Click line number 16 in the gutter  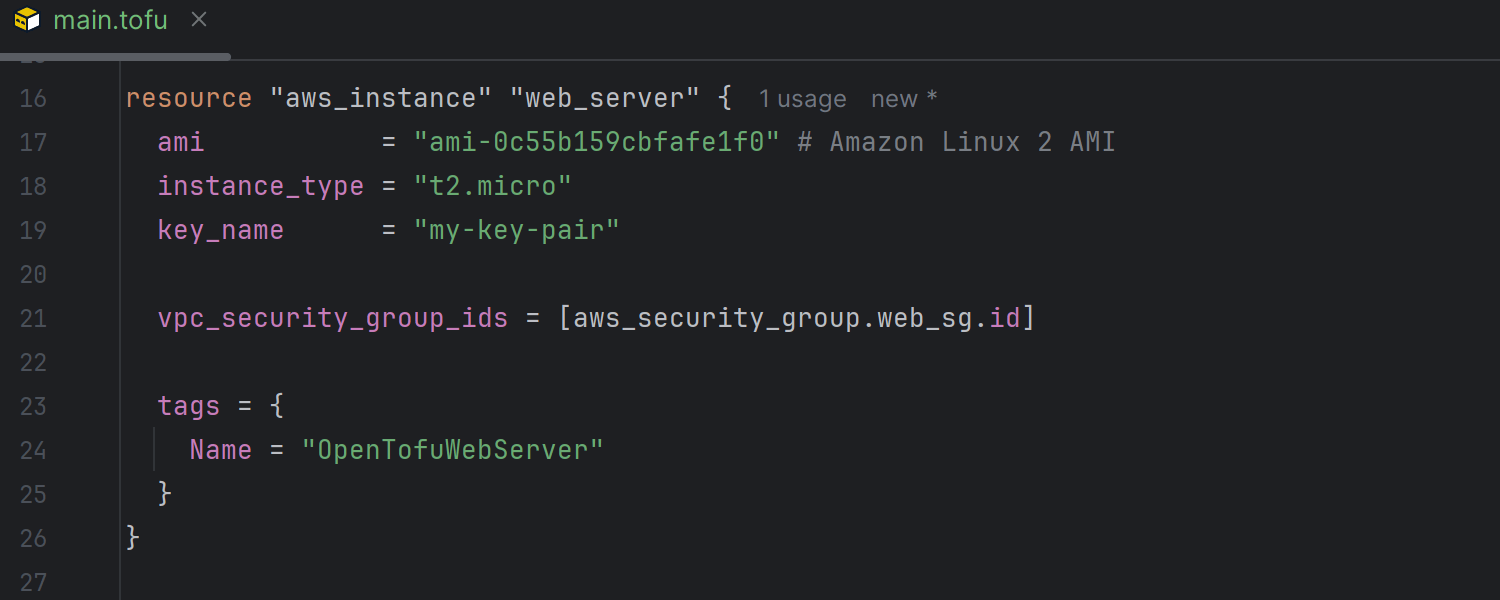33,98
